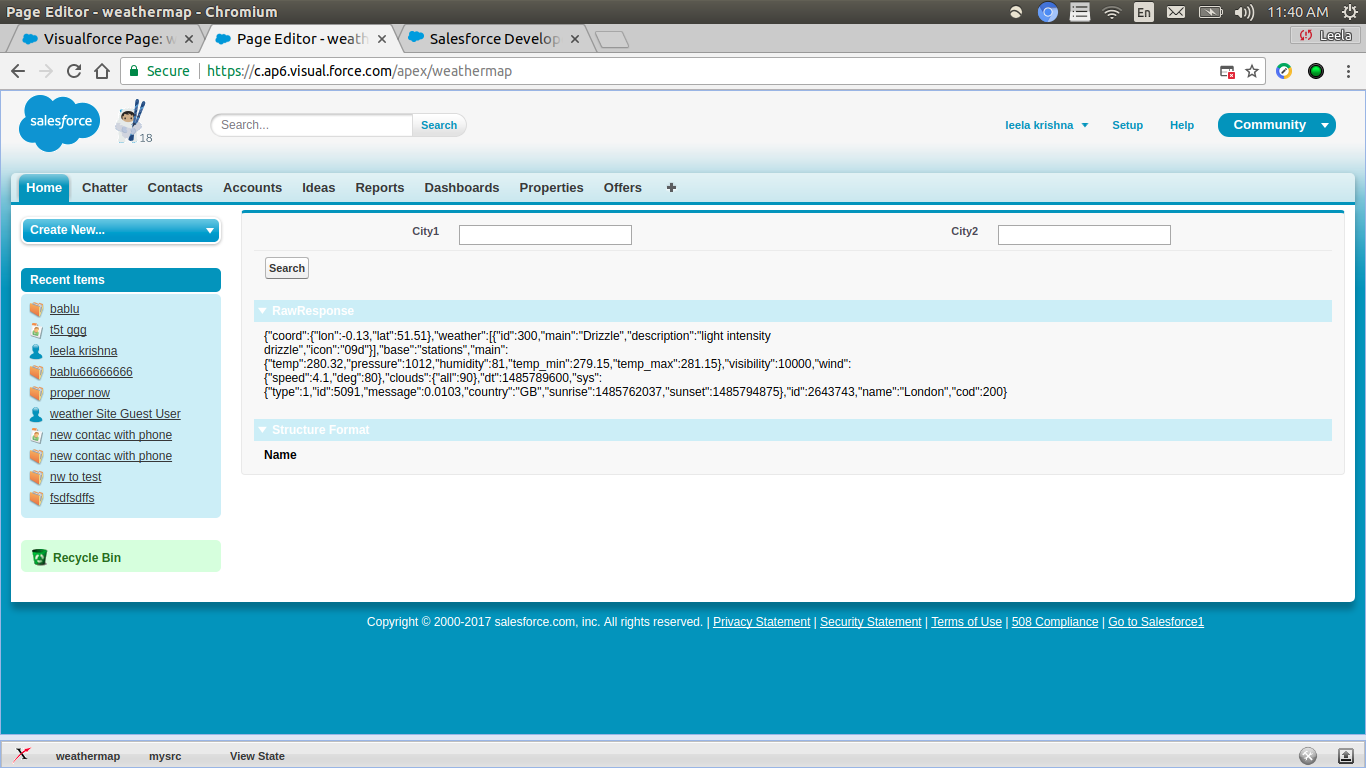Image resolution: width=1366 pixels, height=768 pixels.
Task: Open the Wi-Fi network indicator
Action: click(1112, 12)
